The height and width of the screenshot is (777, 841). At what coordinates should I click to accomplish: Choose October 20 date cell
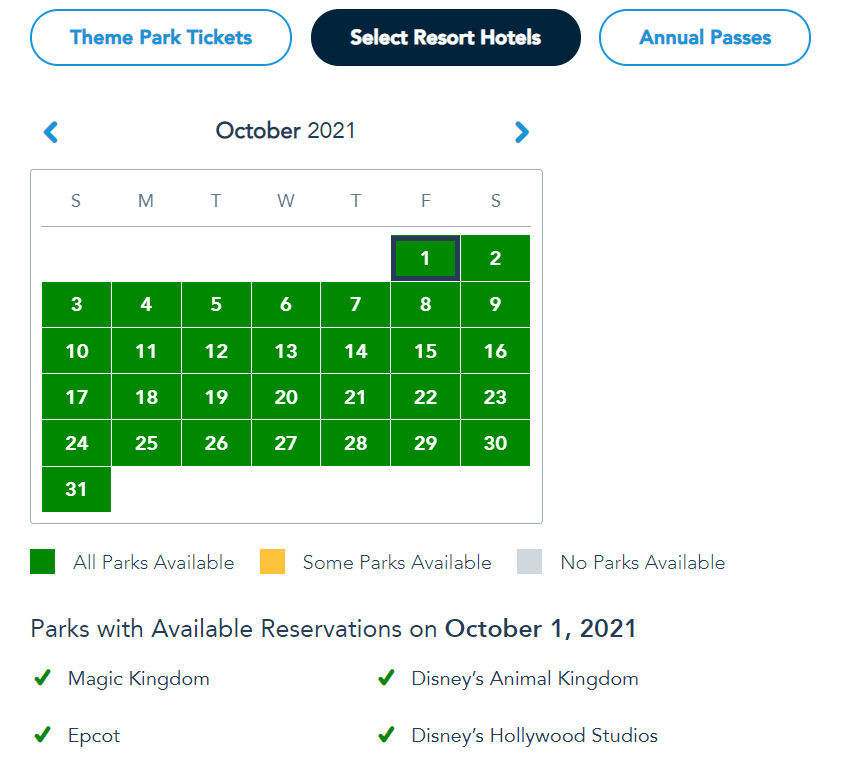point(286,397)
